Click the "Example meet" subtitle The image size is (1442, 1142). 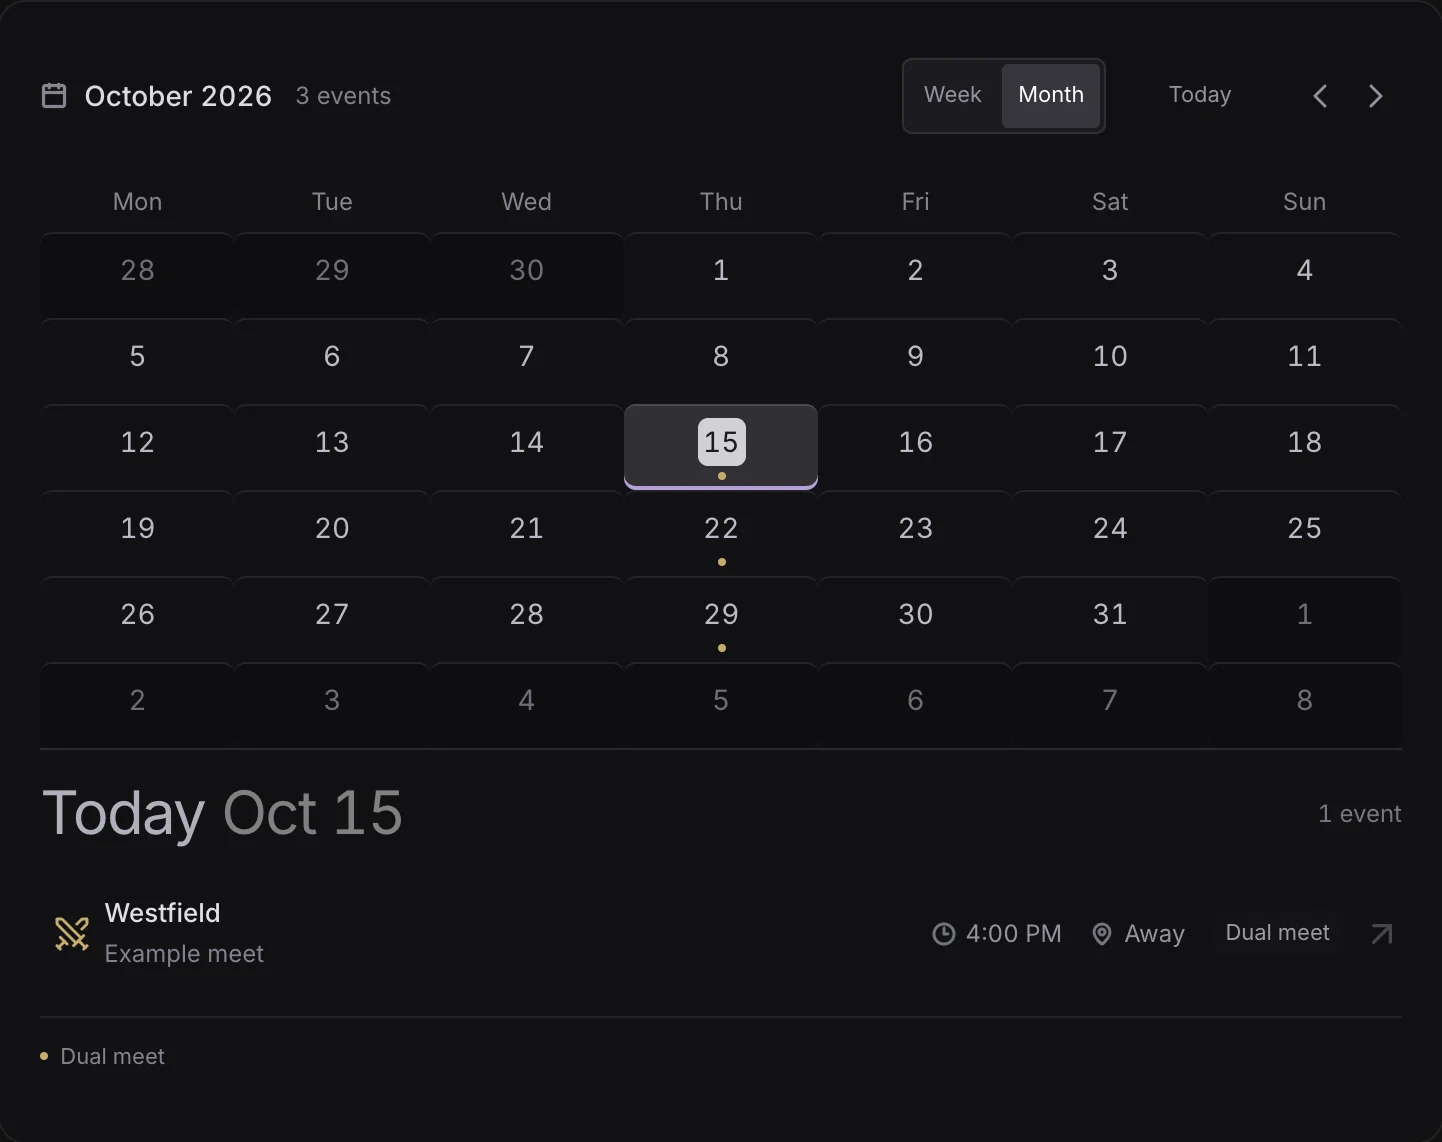click(184, 954)
